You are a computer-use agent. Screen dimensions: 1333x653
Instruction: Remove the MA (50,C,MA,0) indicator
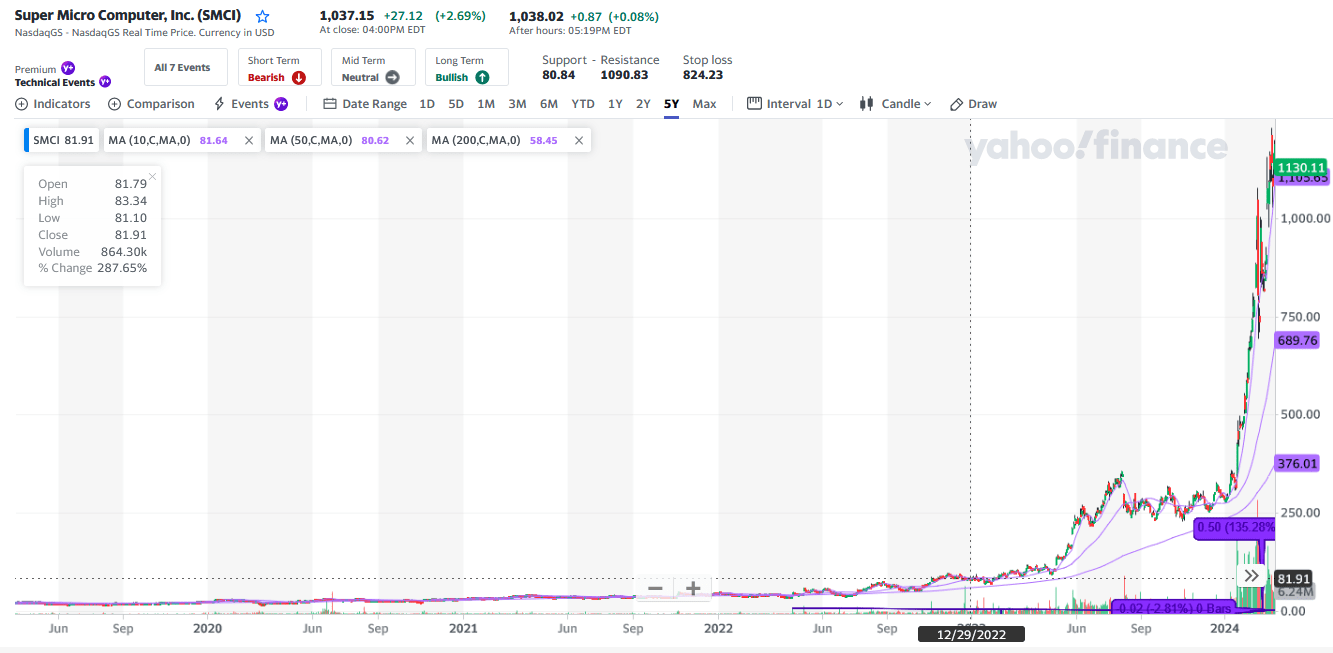coord(410,141)
